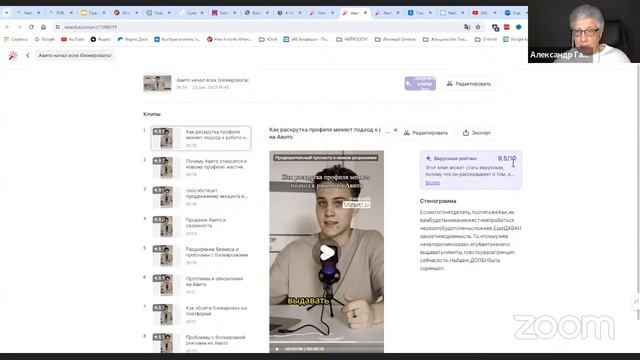
Task: Seek on the video progress bar
Action: (327, 342)
